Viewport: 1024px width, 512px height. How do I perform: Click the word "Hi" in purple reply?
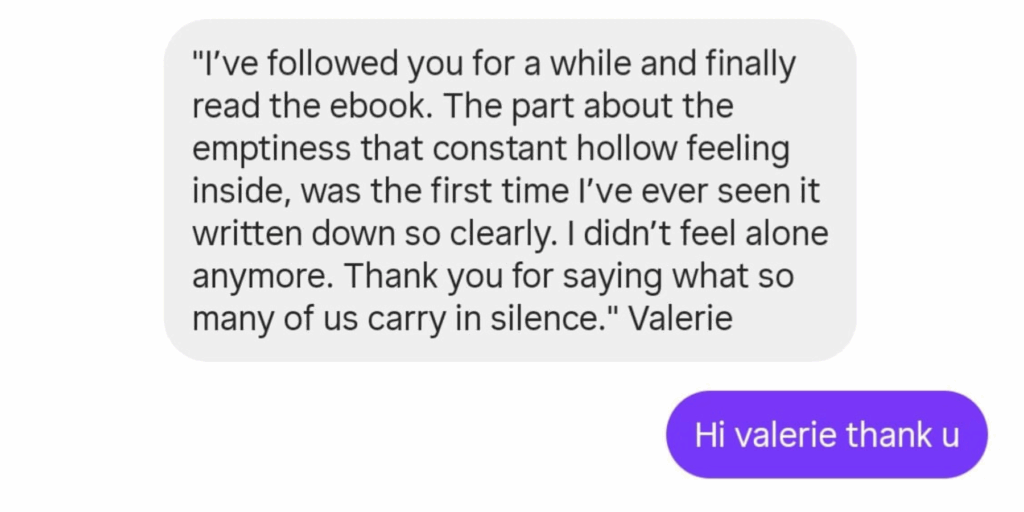(709, 435)
